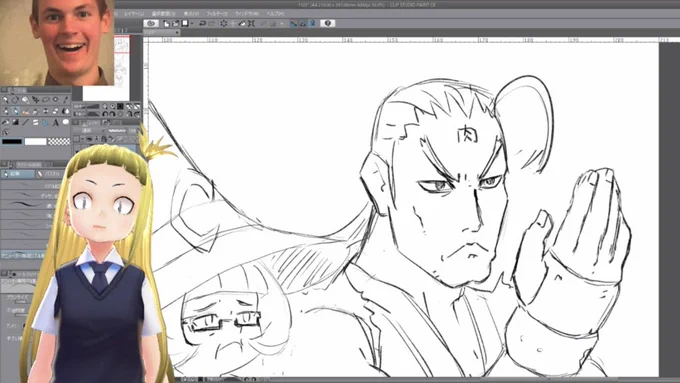Click the change palette color box in layer panel

click(76, 139)
